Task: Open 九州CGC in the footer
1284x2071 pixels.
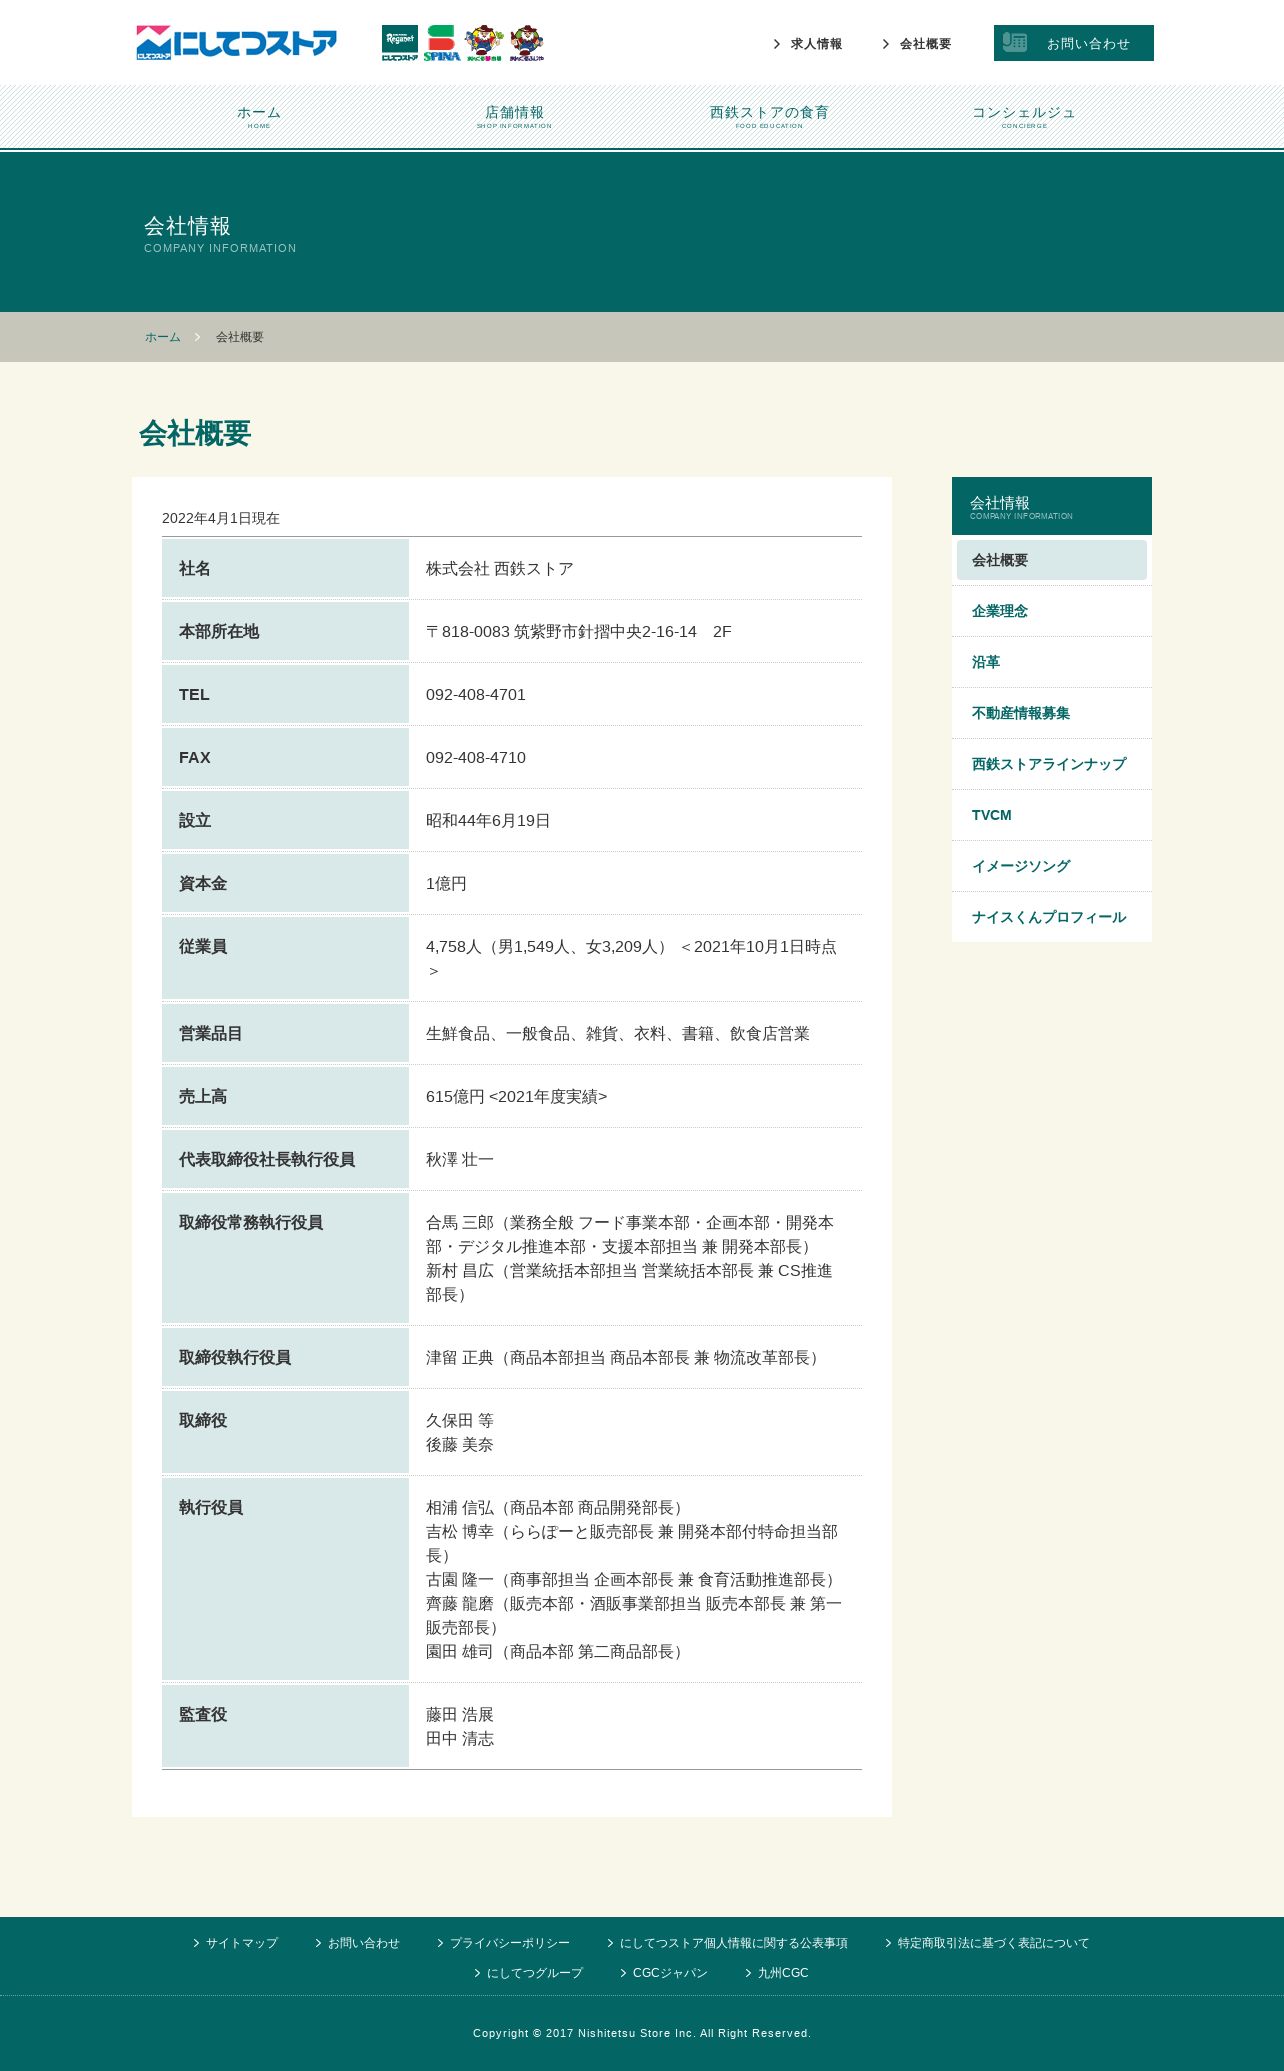Action: pos(783,1973)
